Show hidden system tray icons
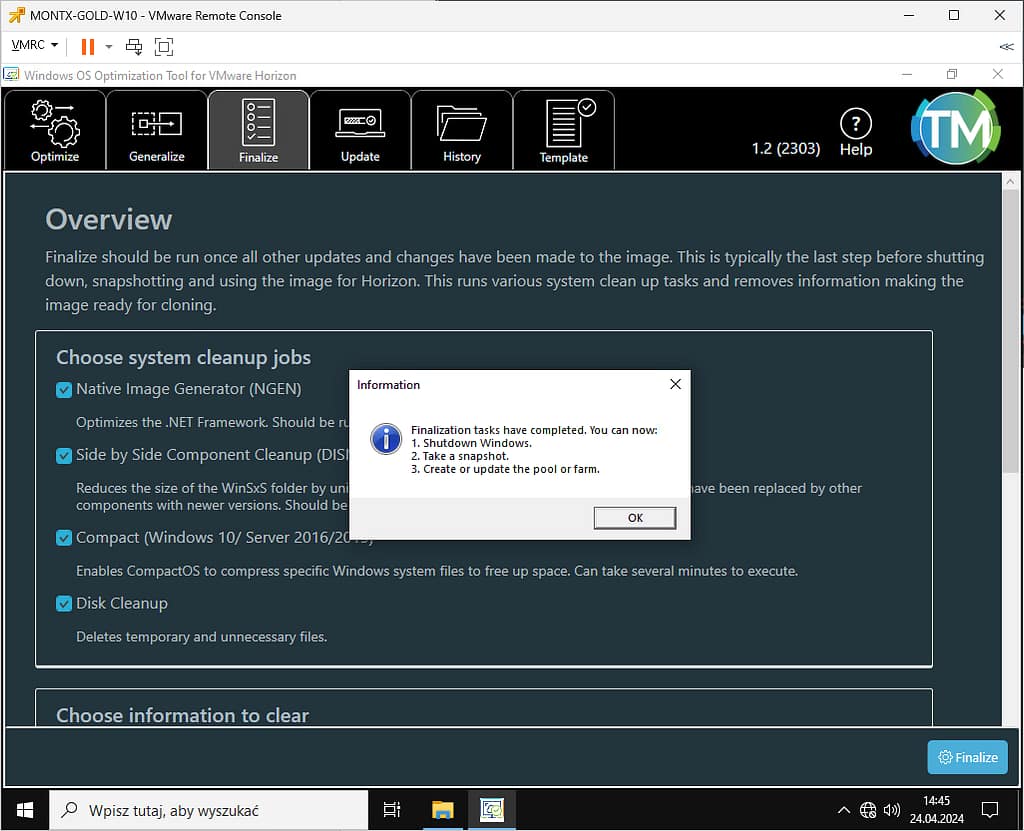The height and width of the screenshot is (831, 1024). click(x=843, y=810)
